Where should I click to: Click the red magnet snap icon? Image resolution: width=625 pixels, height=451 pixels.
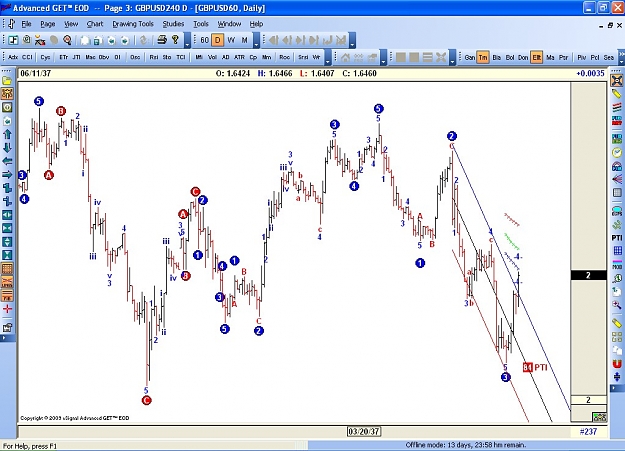[617, 364]
